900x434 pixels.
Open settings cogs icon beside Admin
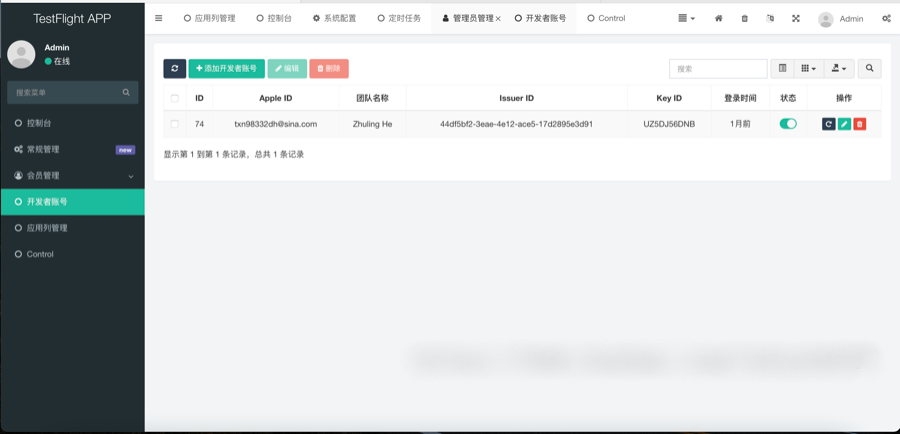886,18
